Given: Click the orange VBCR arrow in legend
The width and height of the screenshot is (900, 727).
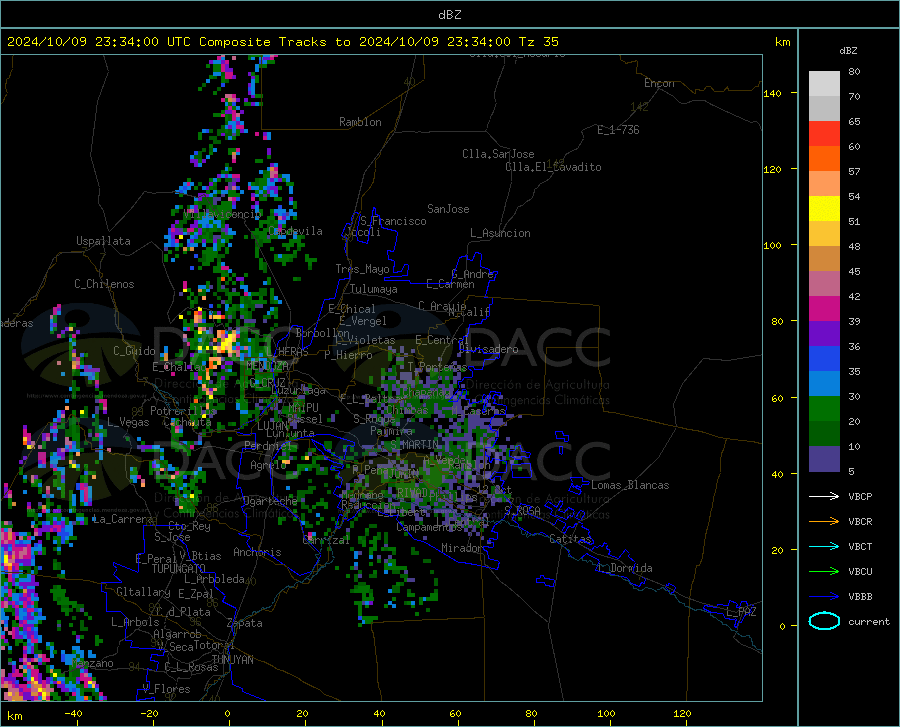Looking at the screenshot, I should 824,522.
